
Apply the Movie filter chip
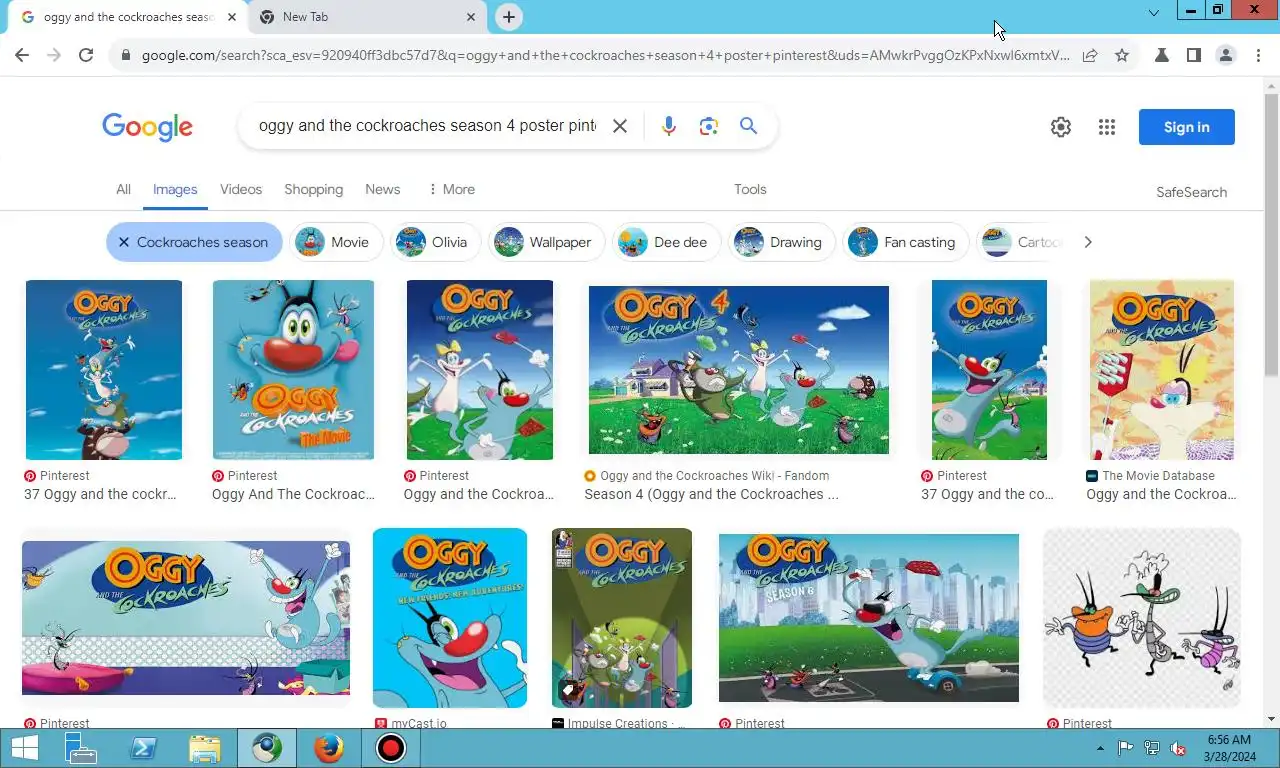[336, 242]
